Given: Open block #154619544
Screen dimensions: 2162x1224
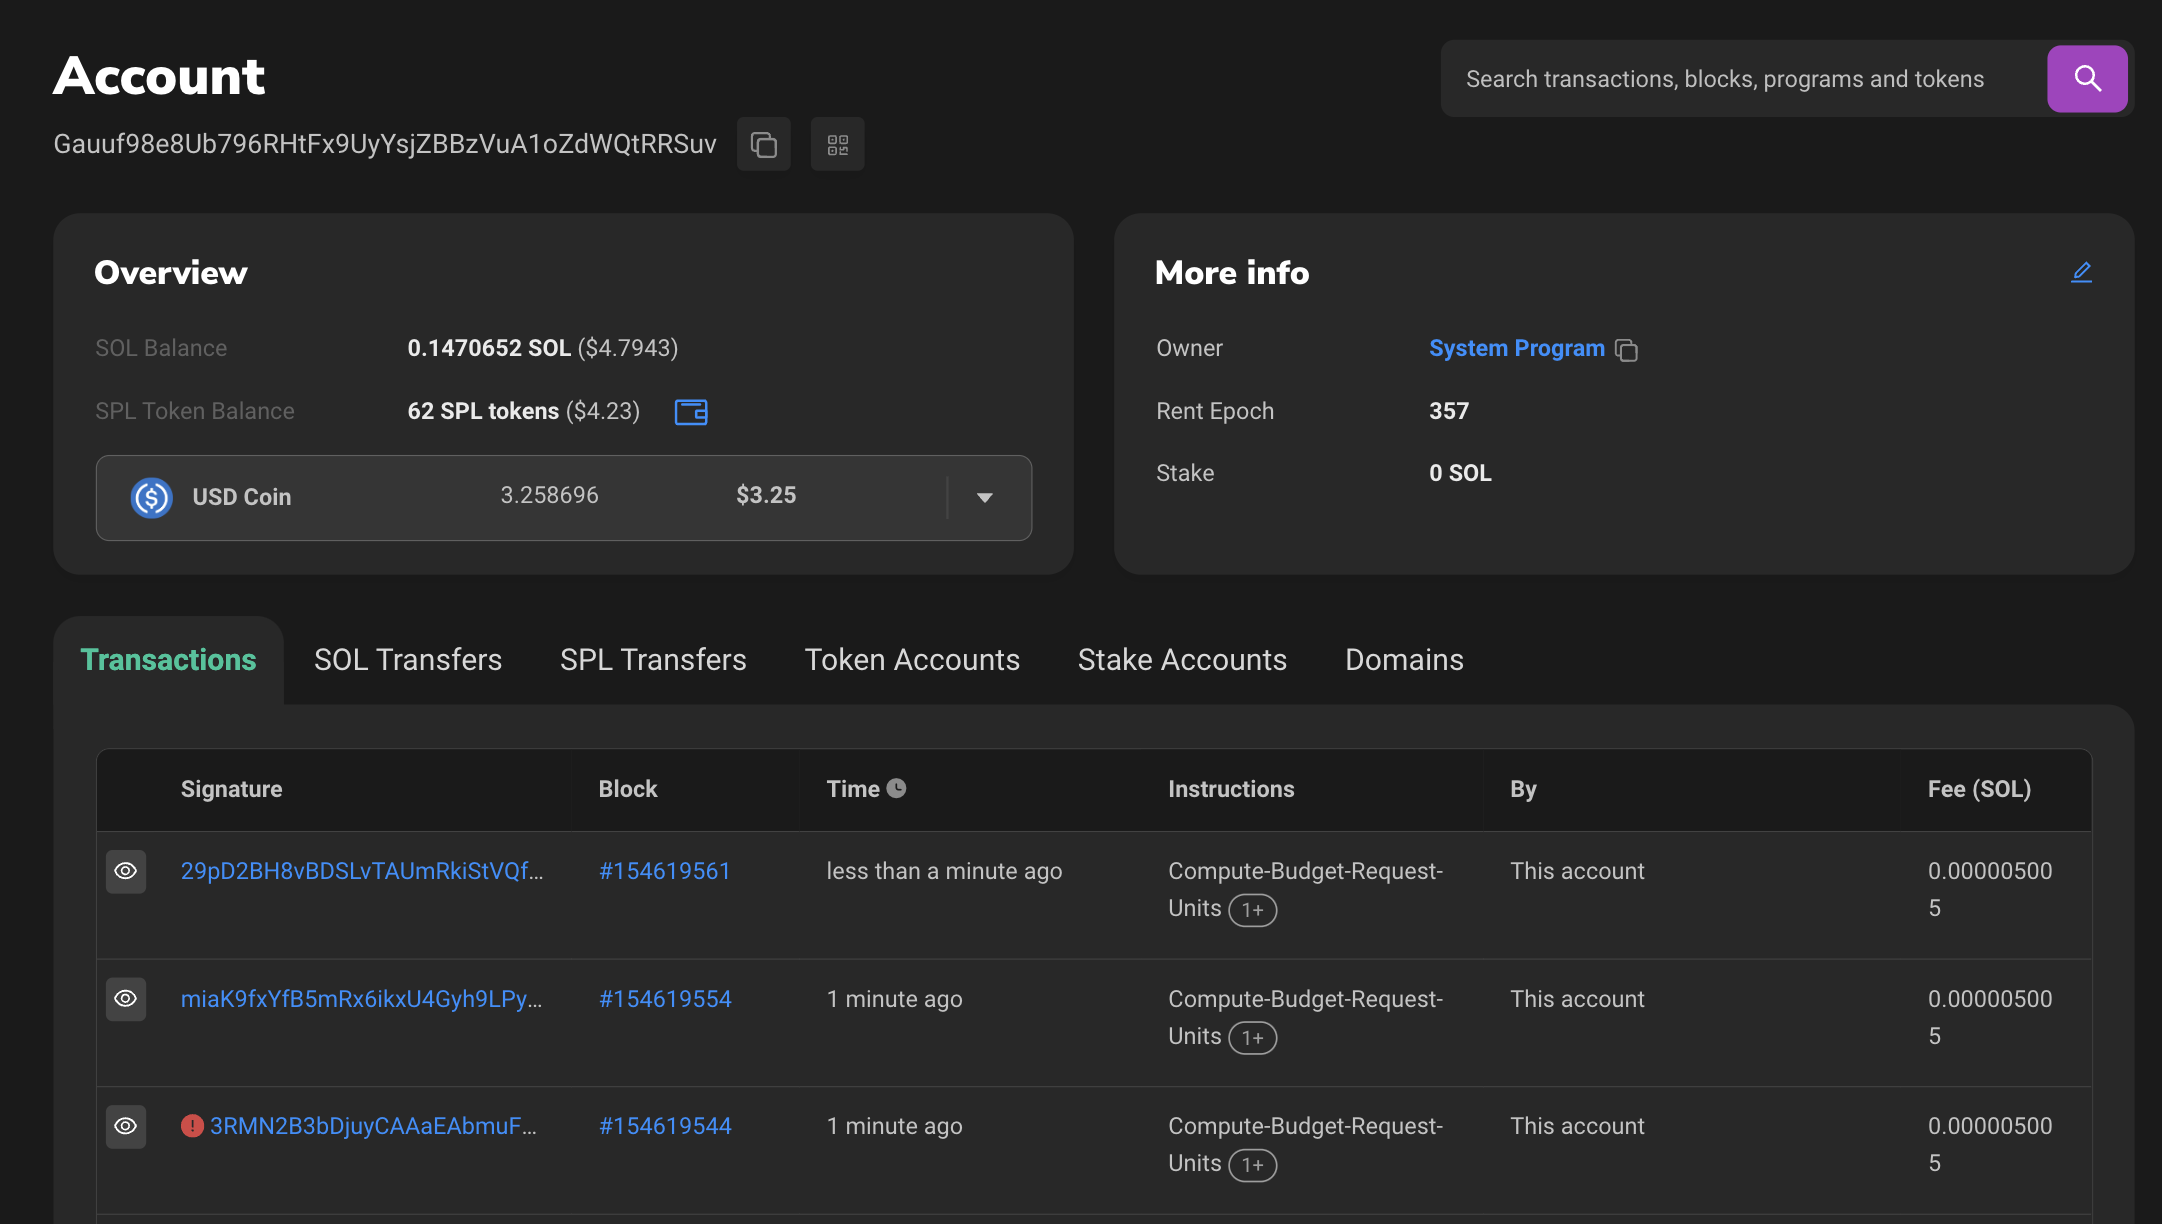Looking at the screenshot, I should 665,1126.
